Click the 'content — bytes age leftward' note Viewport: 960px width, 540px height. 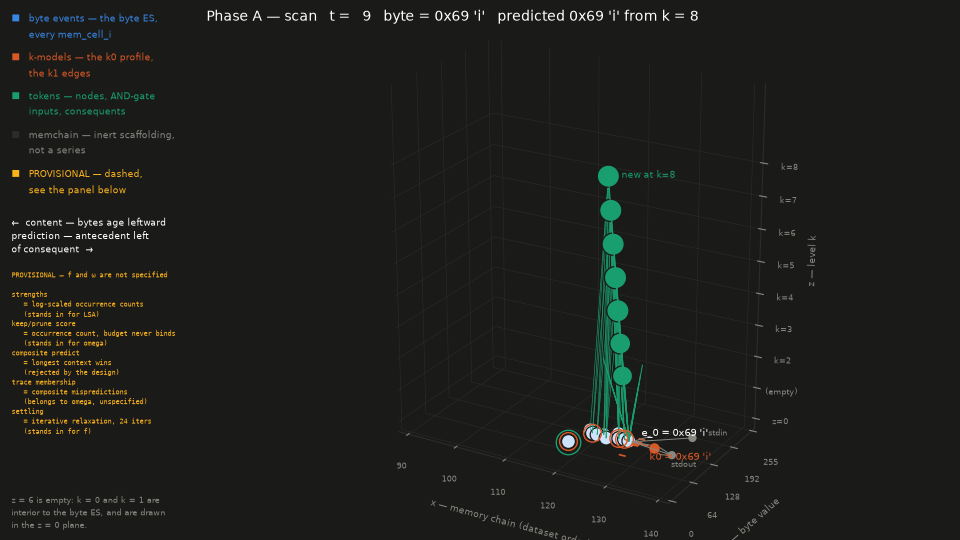[89, 223]
